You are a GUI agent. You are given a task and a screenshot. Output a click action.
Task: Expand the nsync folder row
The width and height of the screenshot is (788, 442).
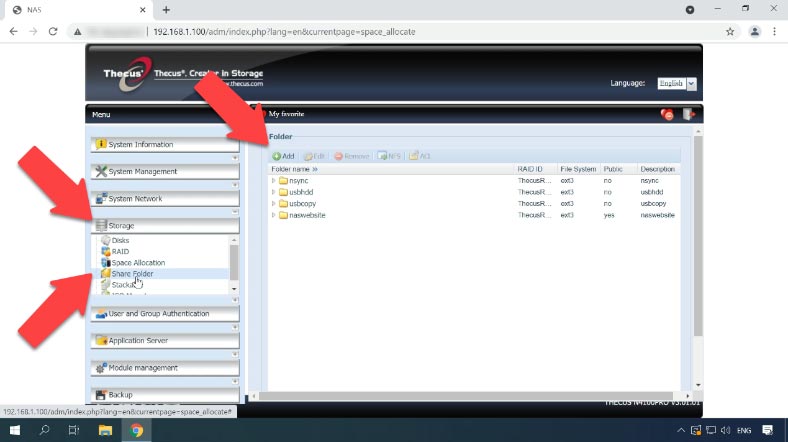273,181
